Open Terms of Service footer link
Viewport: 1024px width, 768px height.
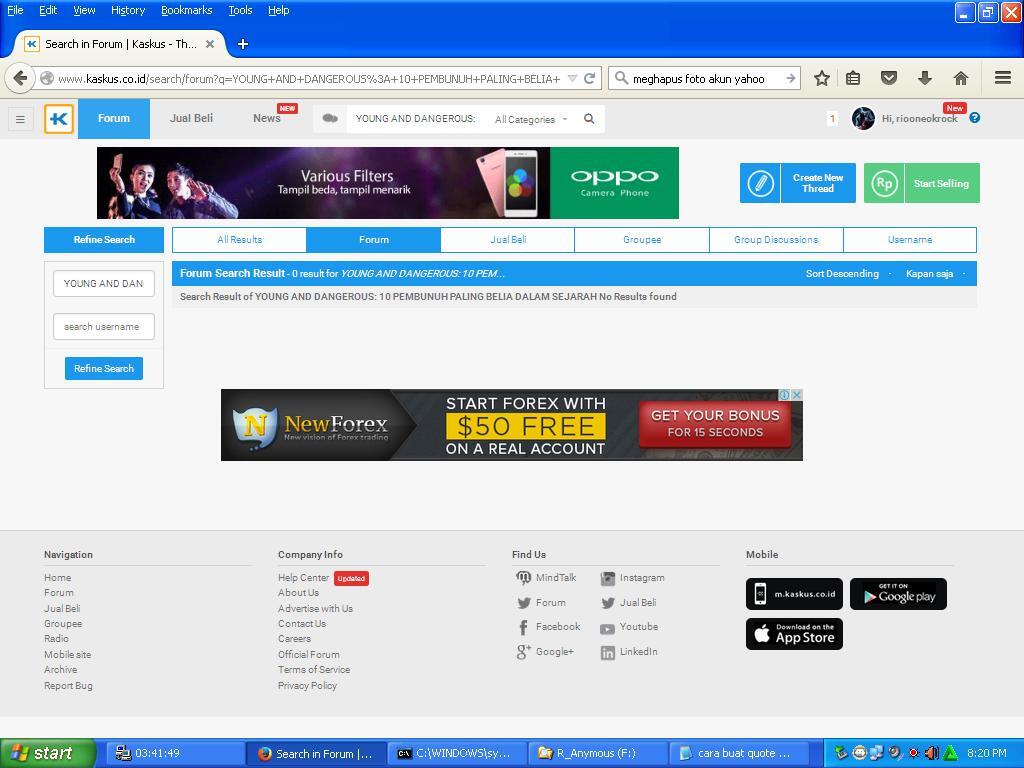point(314,669)
